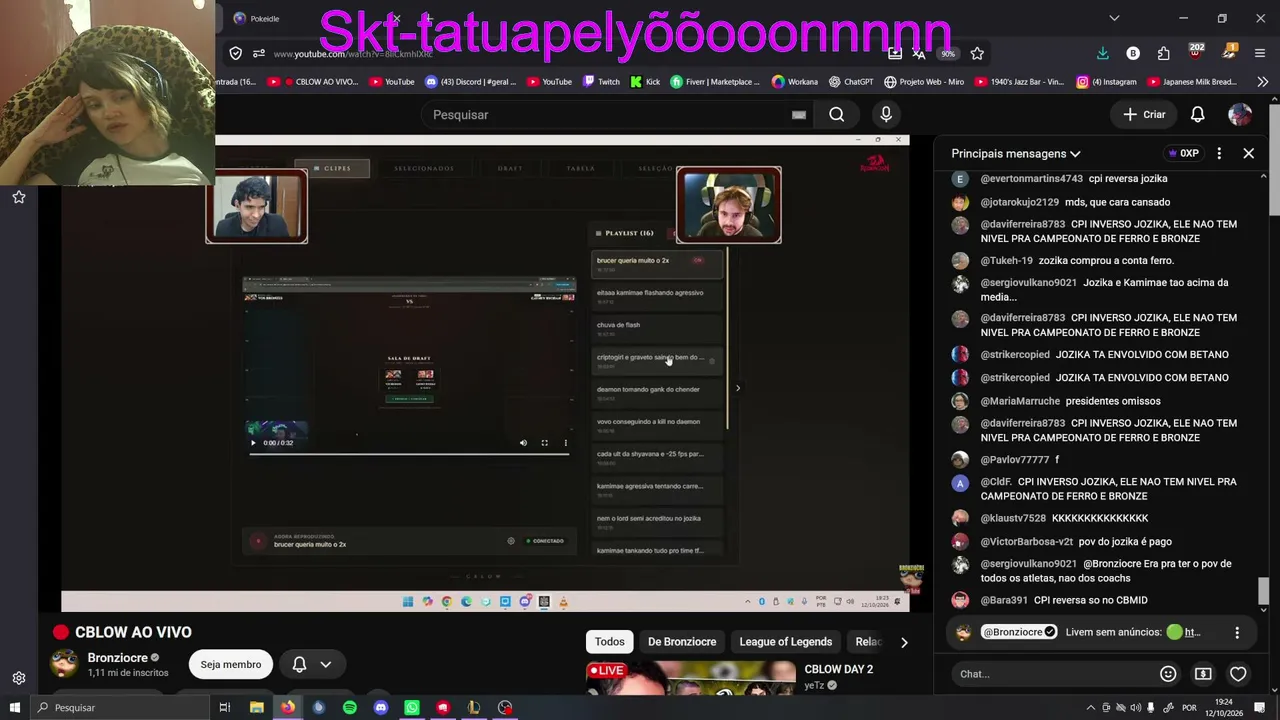Click the Super Chat money icon
1280x720 pixels.
[x=1203, y=674]
